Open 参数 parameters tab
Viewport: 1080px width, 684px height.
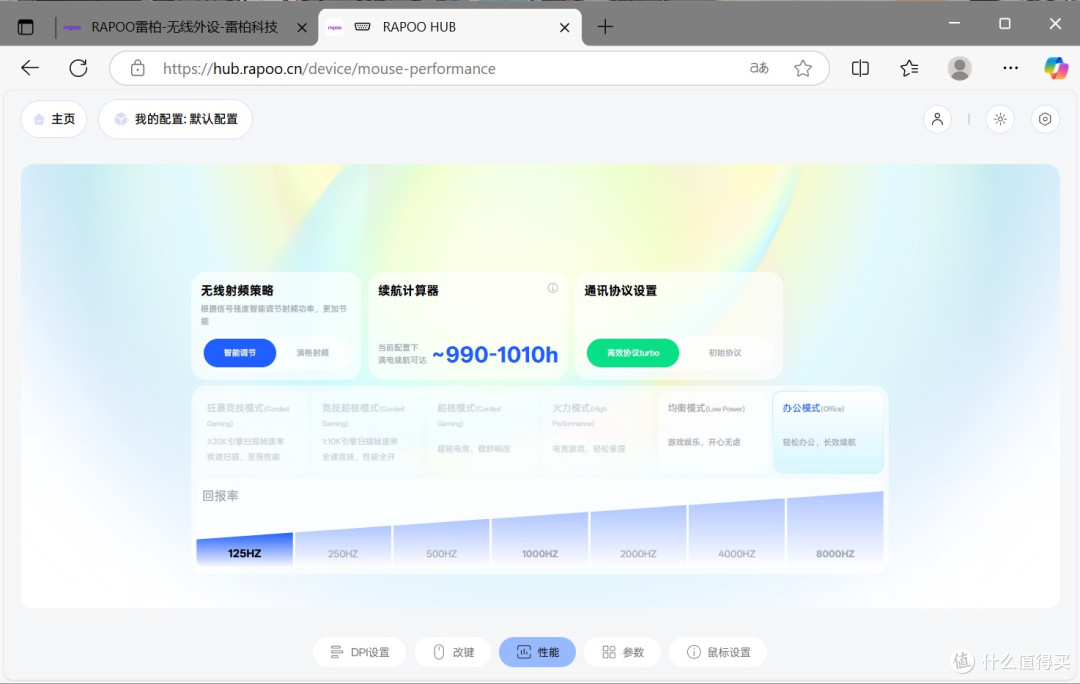pos(623,652)
